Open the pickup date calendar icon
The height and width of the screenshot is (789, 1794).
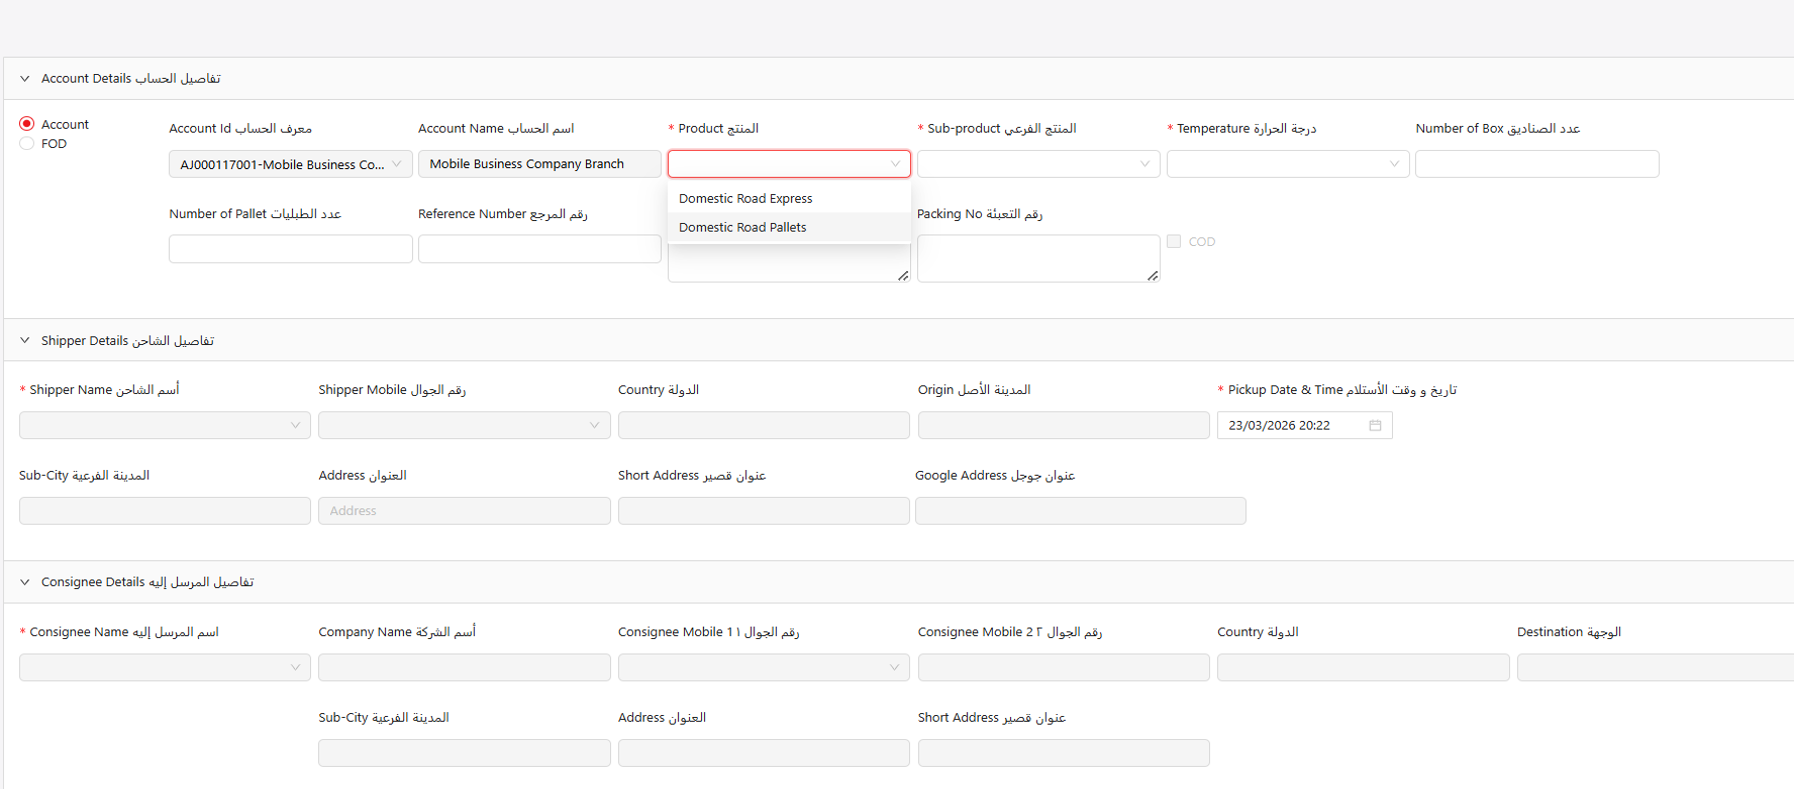pyautogui.click(x=1375, y=425)
